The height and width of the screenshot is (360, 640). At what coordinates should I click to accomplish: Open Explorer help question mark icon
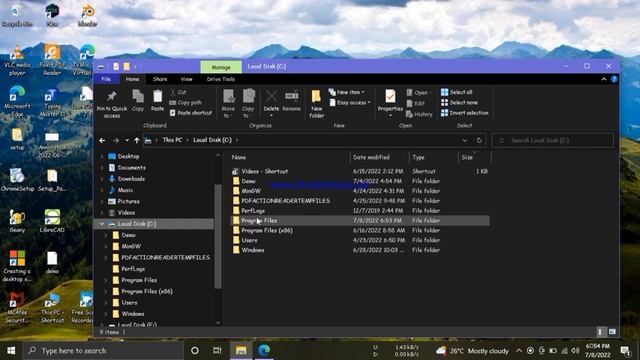click(x=614, y=79)
